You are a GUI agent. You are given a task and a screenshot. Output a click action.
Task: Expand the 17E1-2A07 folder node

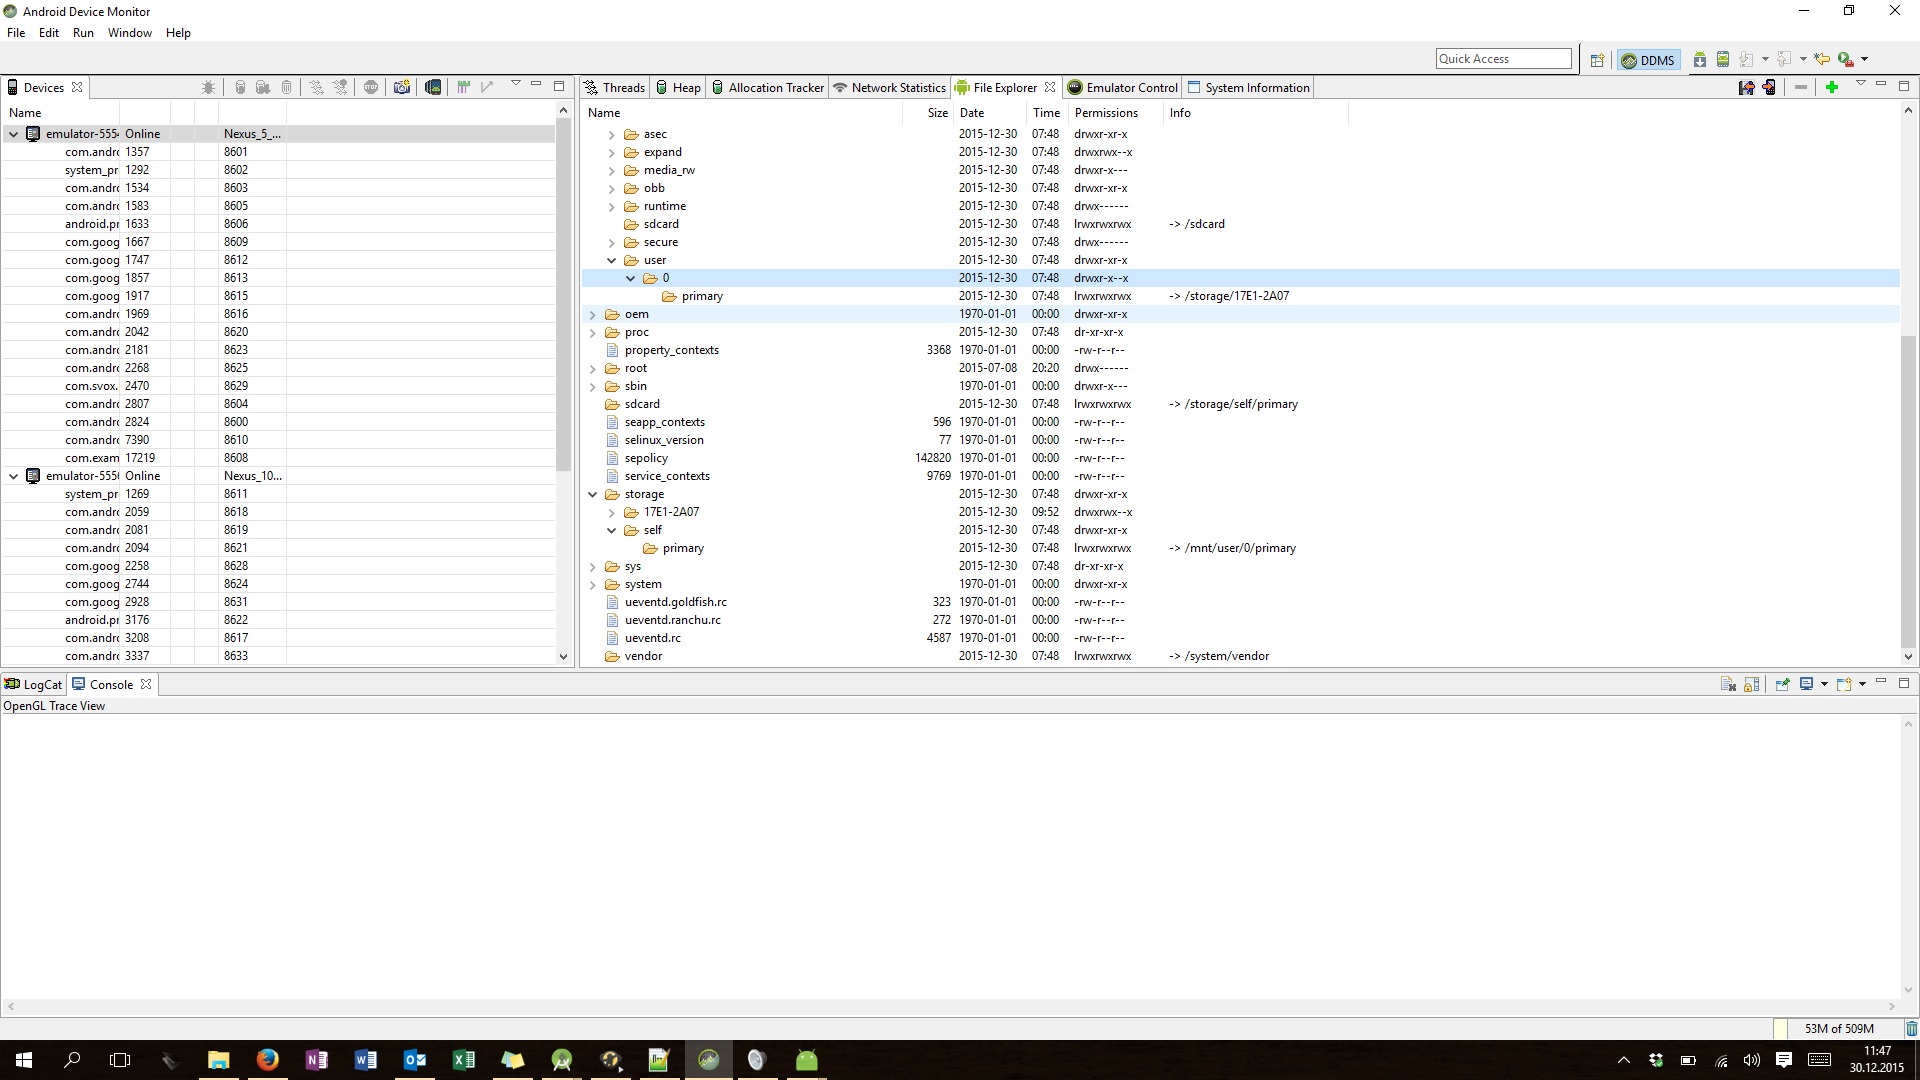click(x=611, y=512)
